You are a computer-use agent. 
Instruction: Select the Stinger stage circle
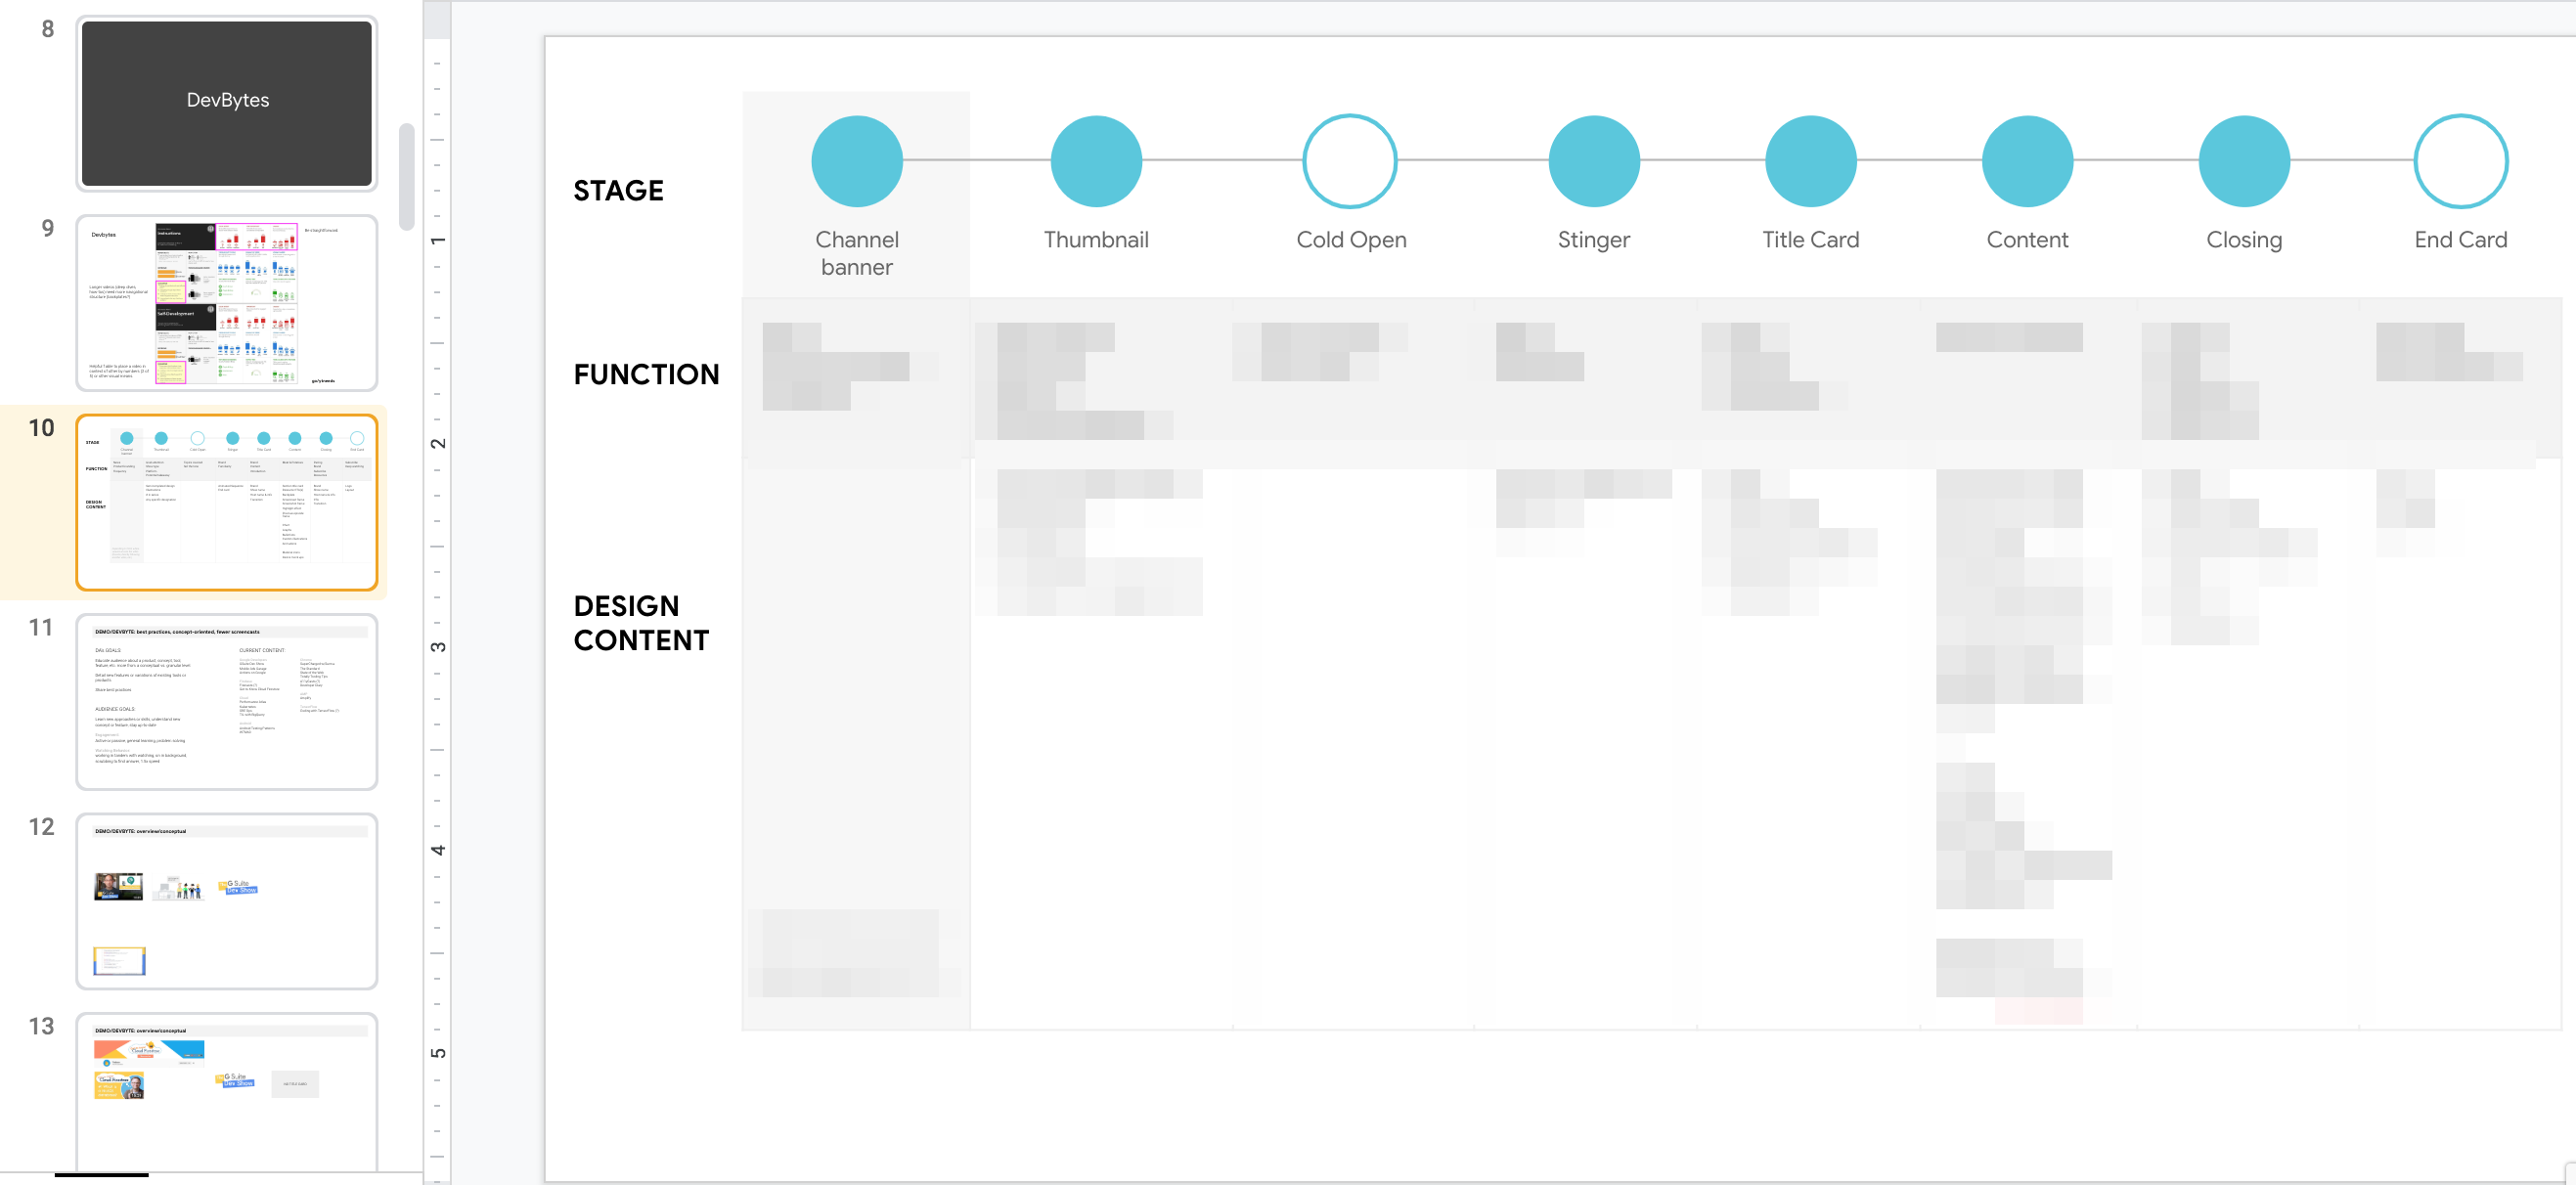[1593, 161]
